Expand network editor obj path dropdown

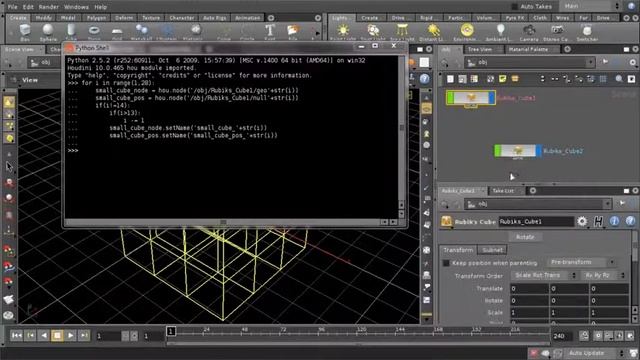[590, 62]
